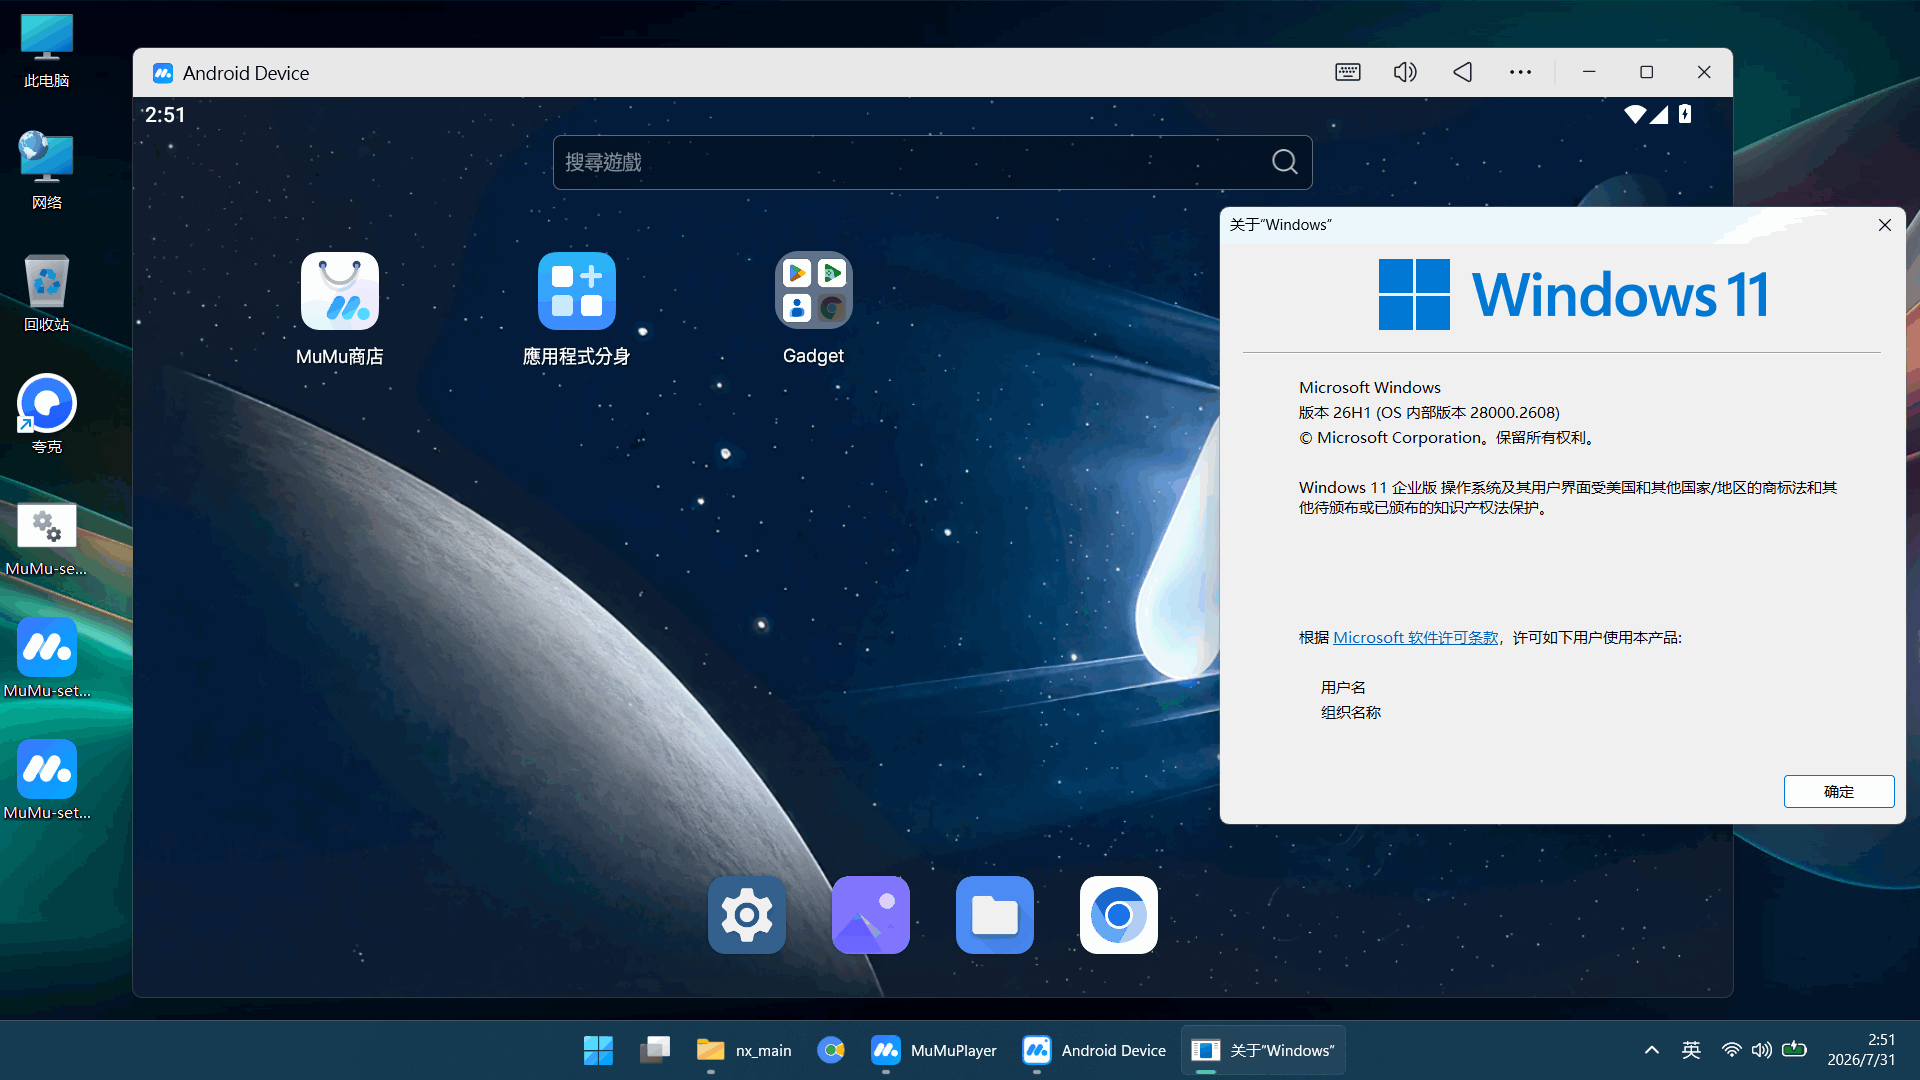
Task: Open the Microsoft 软件许可条款 link
Action: point(1416,637)
